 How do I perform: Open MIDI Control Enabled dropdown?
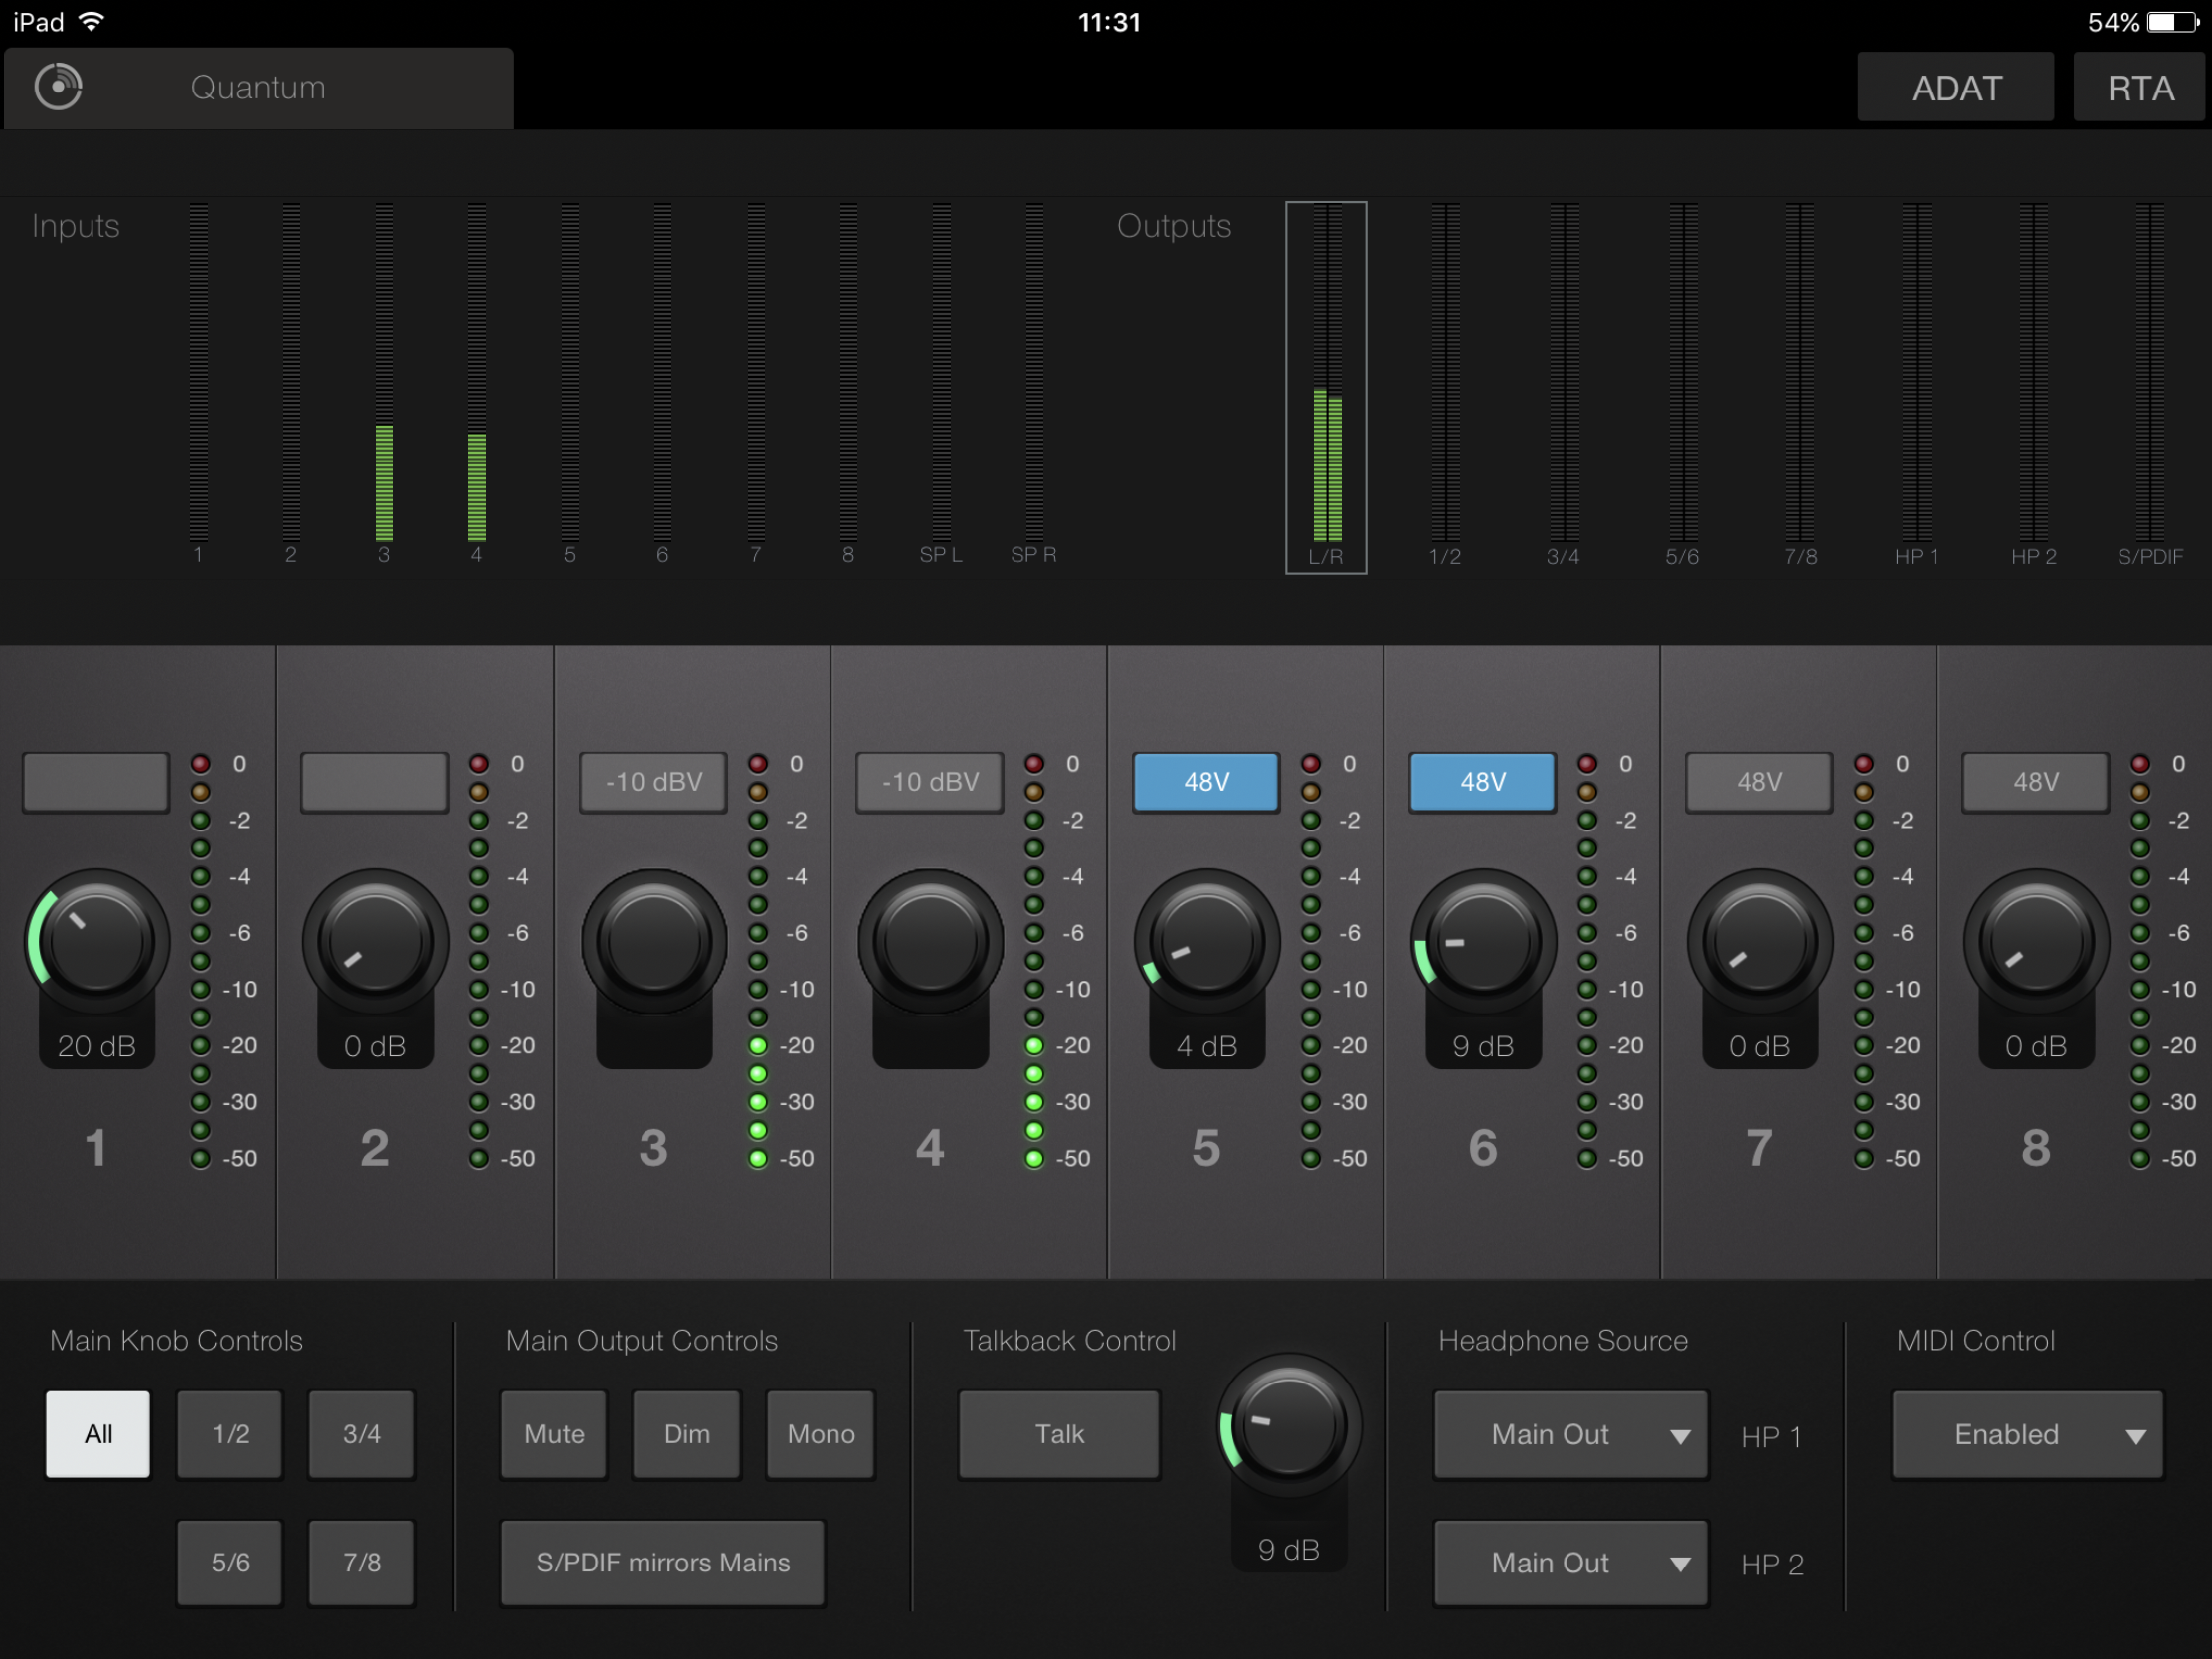2028,1434
